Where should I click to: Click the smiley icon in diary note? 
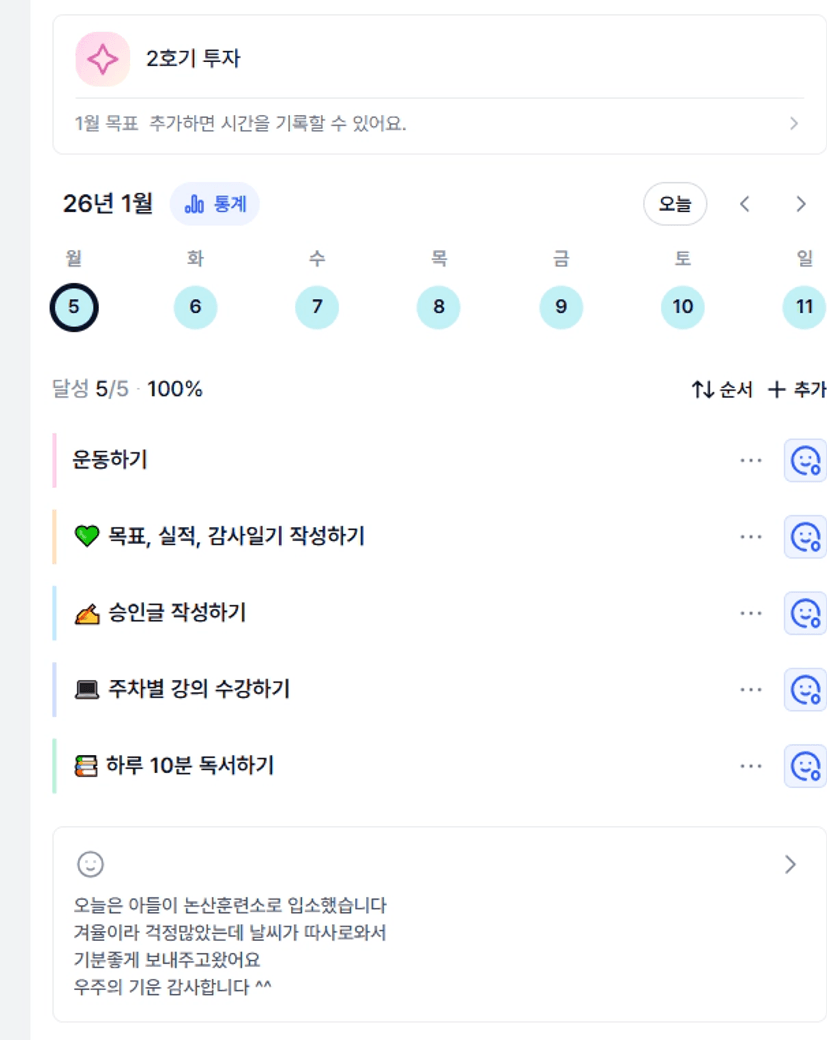(90, 864)
